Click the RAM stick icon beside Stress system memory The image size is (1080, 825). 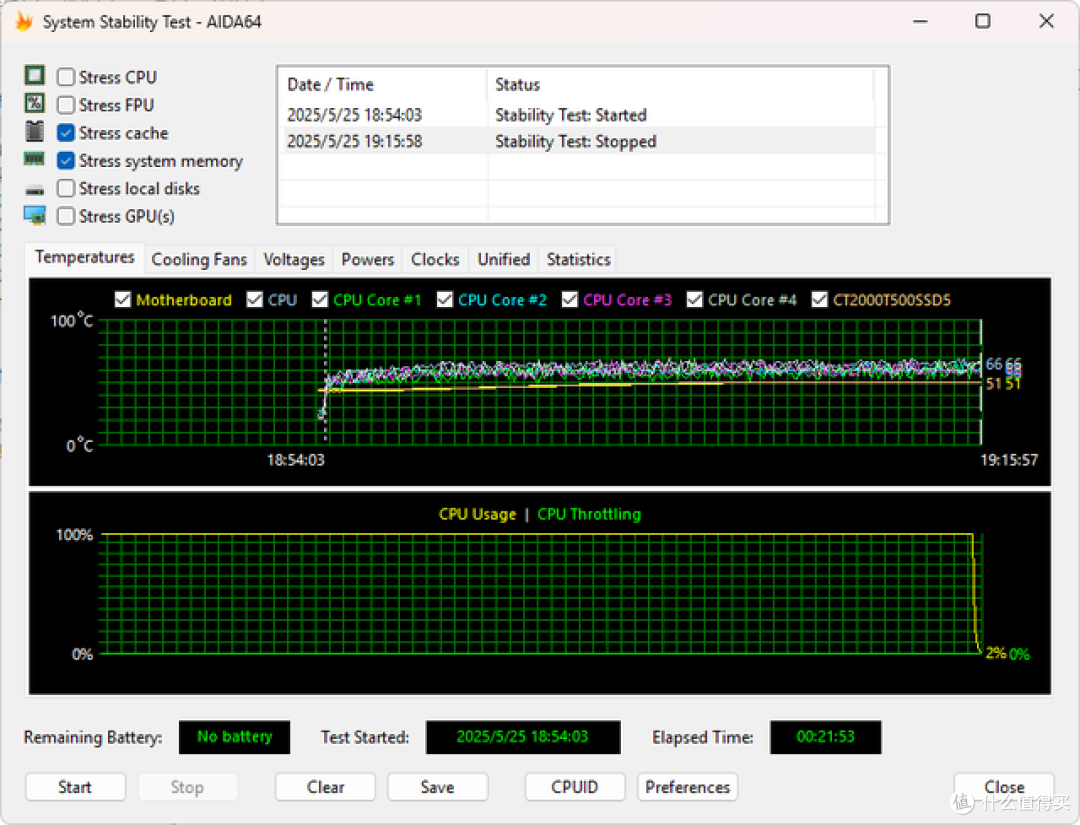[34, 159]
